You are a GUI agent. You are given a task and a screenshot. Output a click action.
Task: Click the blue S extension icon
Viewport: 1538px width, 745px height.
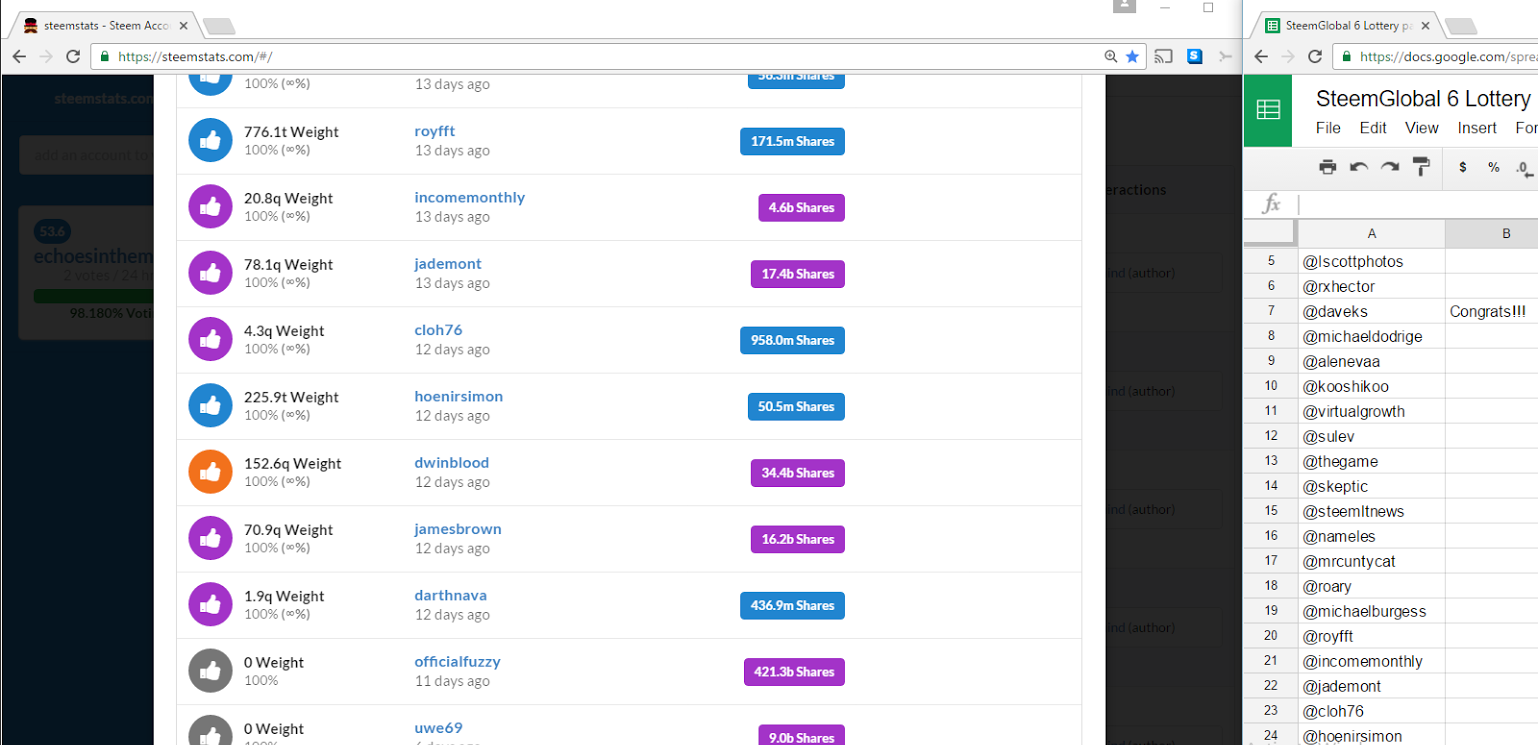[x=1194, y=57]
